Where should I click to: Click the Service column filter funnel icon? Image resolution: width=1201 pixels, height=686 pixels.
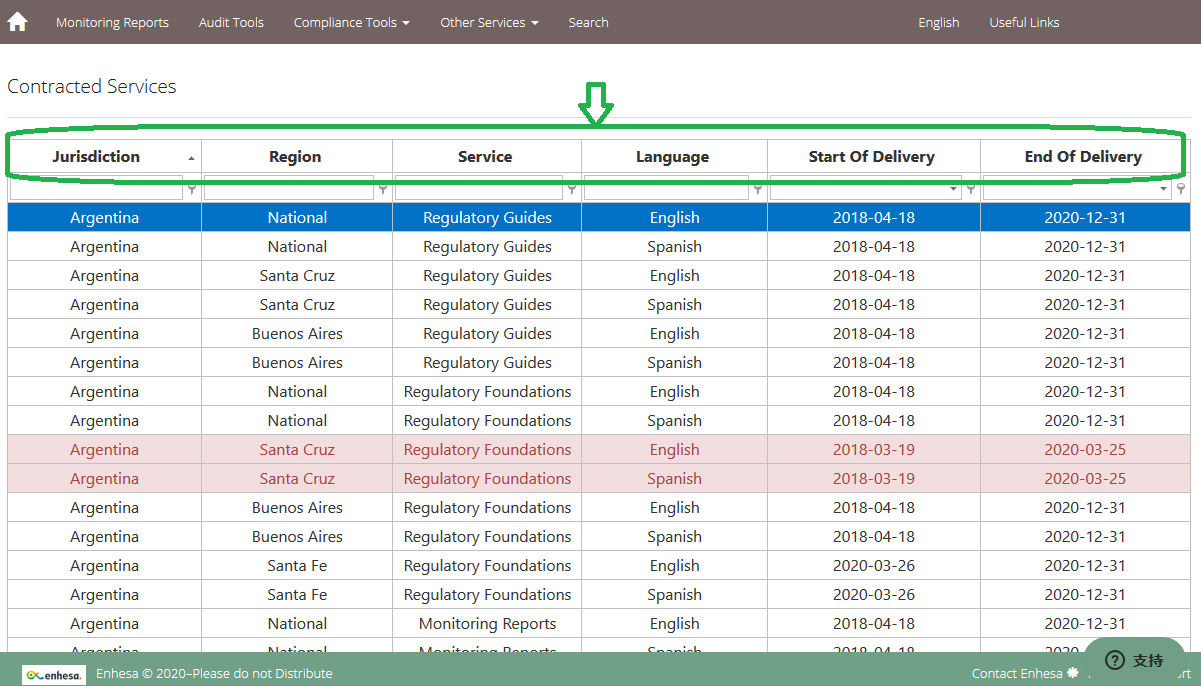[x=572, y=188]
